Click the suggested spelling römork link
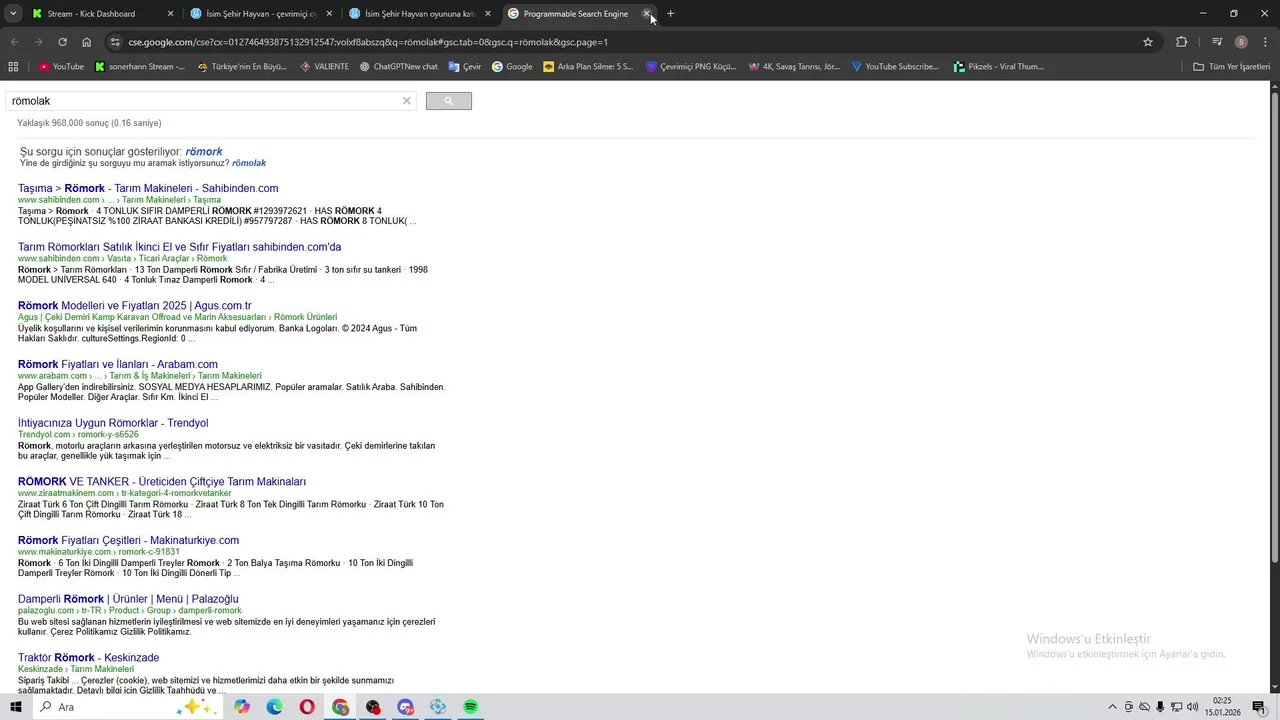The image size is (1280, 720). (204, 152)
